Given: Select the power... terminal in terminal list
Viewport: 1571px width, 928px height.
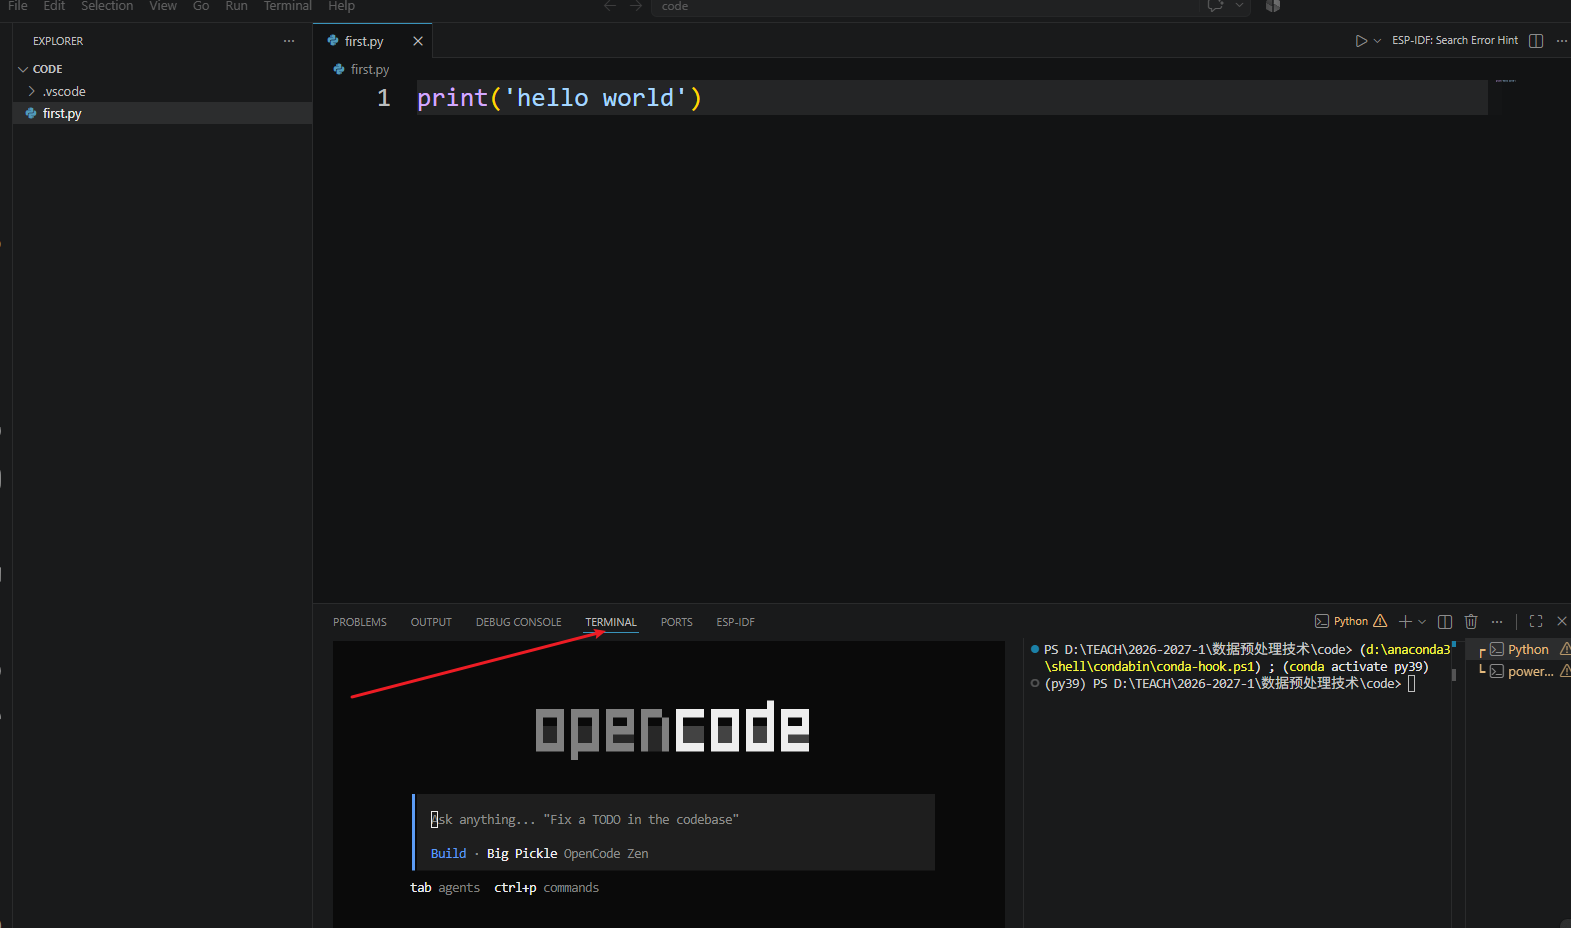Looking at the screenshot, I should (1531, 671).
